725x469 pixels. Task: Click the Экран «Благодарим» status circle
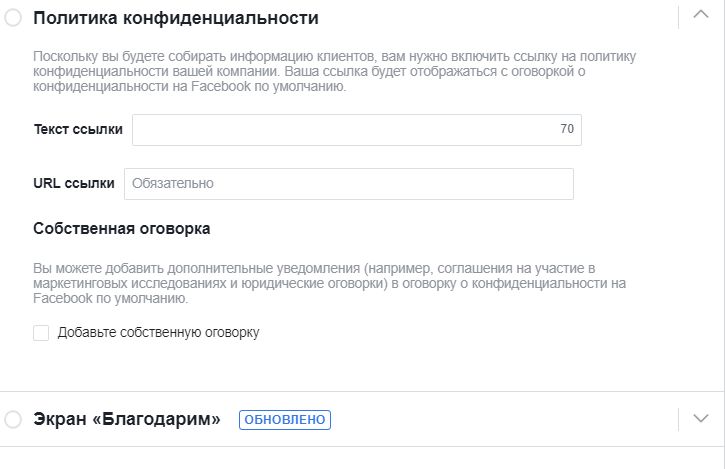point(13,419)
